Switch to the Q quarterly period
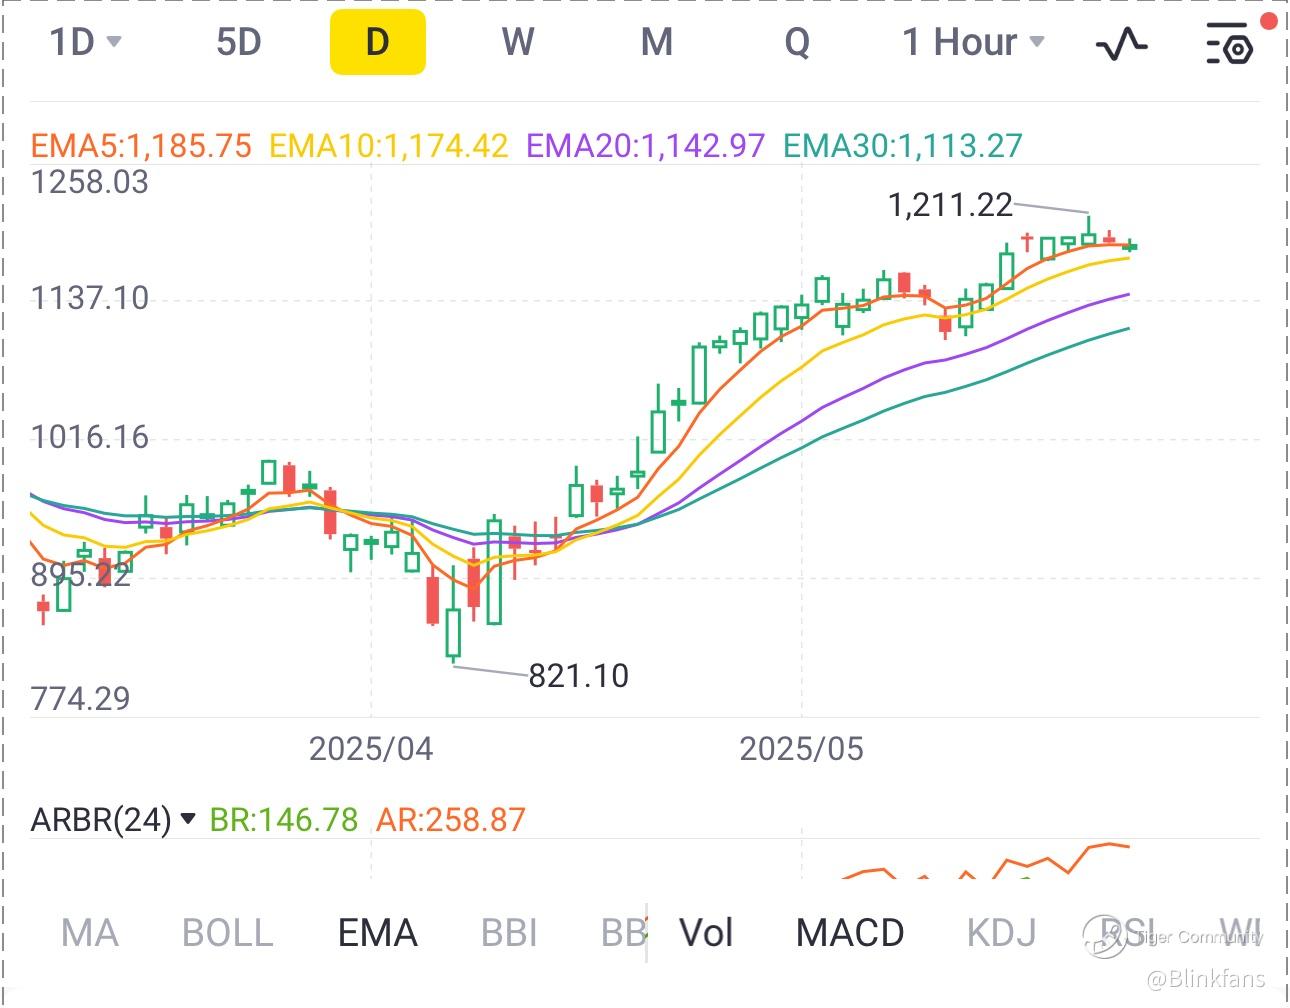This screenshot has height=1008, width=1290. pyautogui.click(x=797, y=42)
